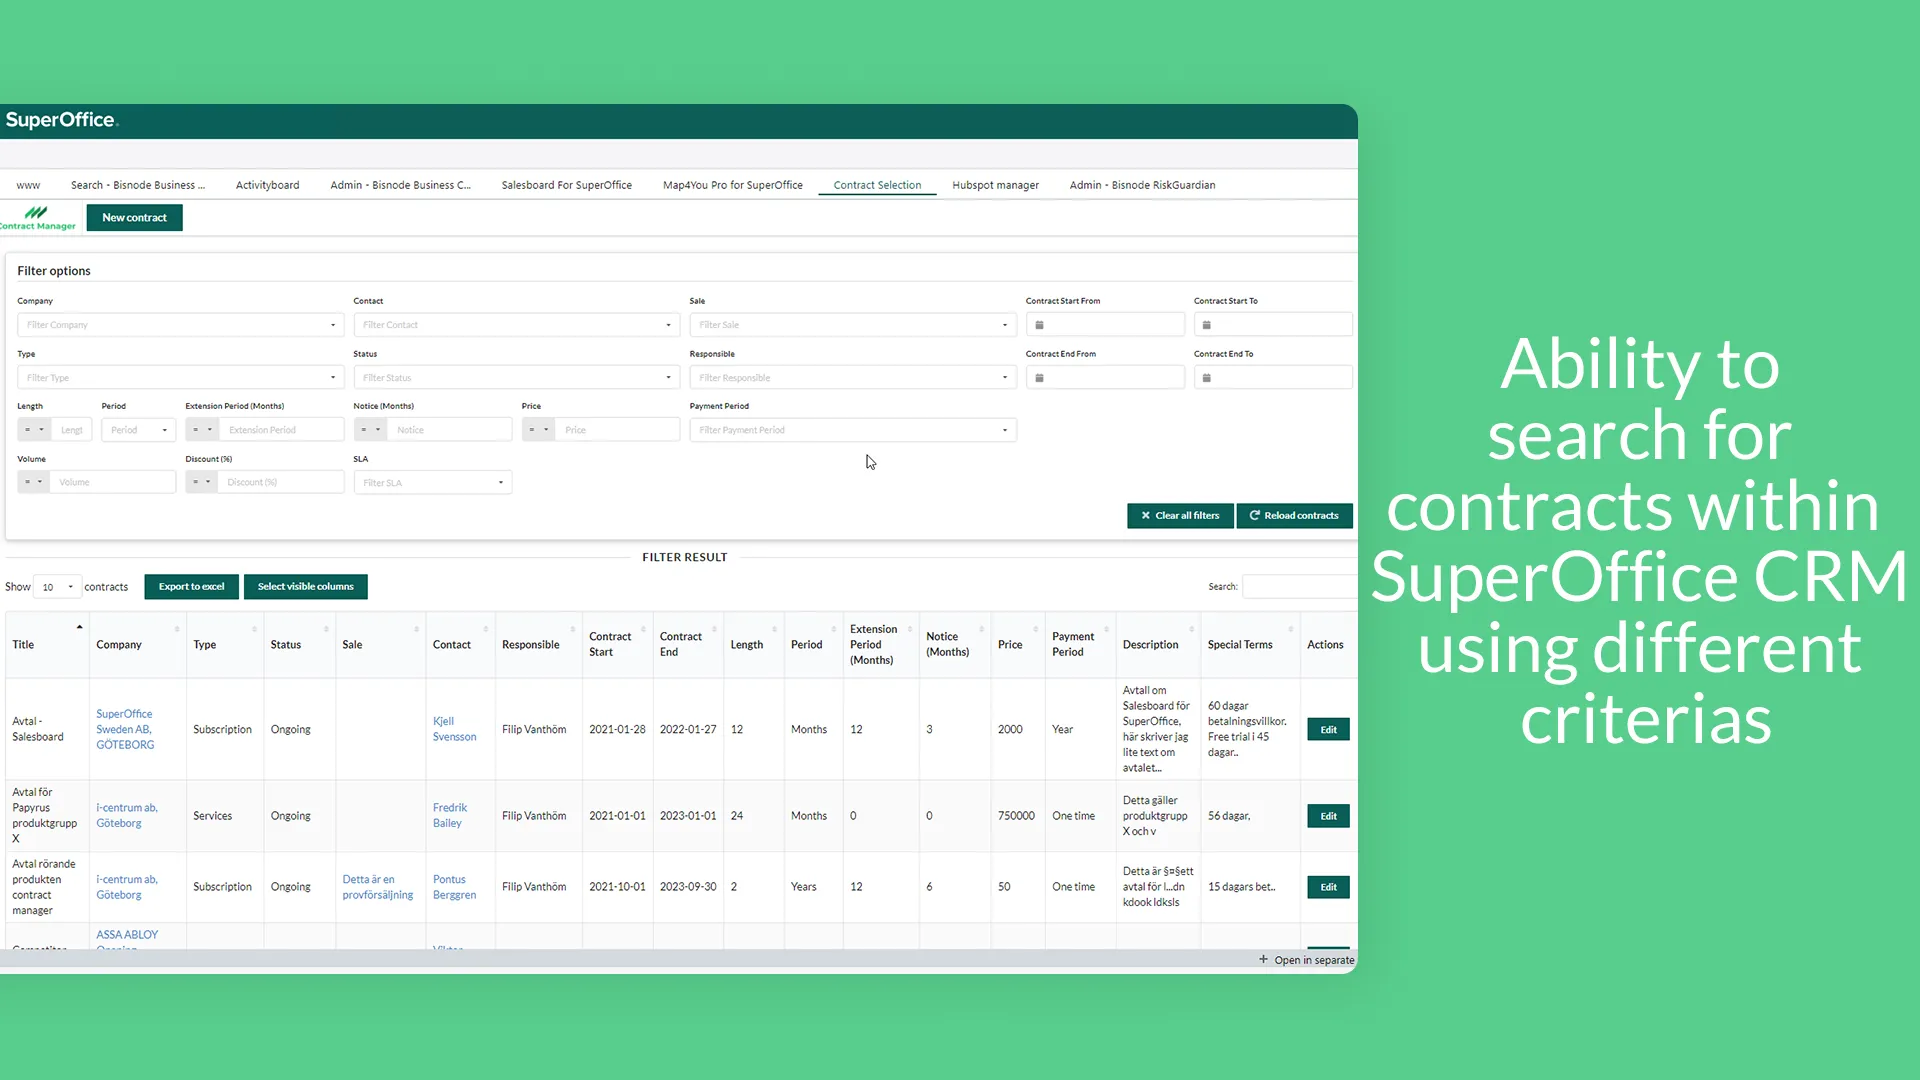Switch to the Hubspot manager tab
Viewport: 1920px width, 1080px height.
pos(995,185)
